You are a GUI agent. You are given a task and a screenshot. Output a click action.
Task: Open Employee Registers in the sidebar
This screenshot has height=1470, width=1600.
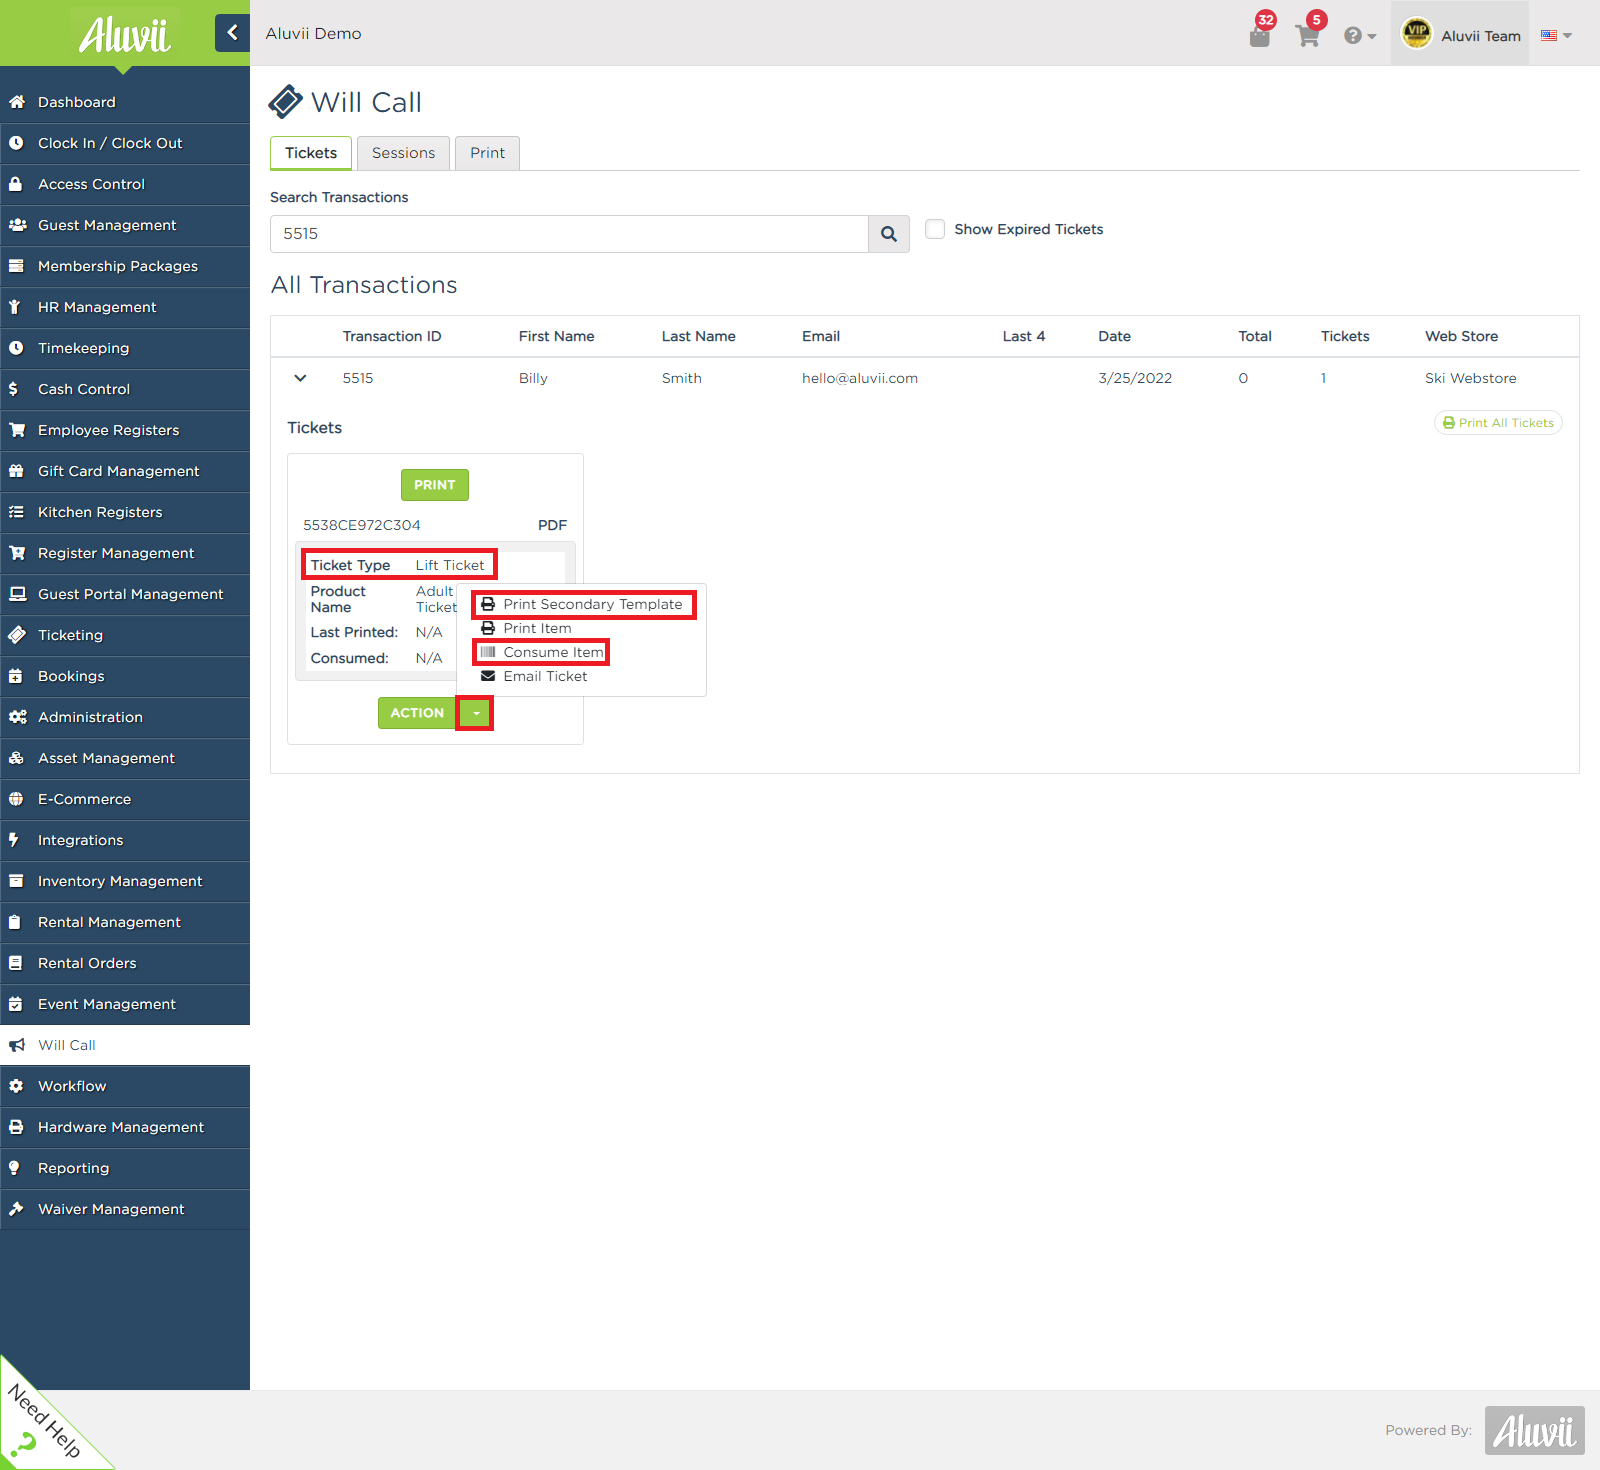(125, 430)
